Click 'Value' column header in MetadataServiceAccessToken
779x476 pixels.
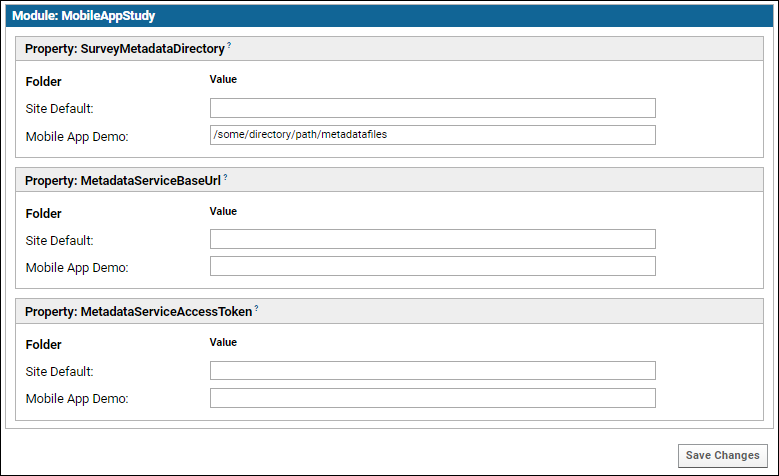[x=223, y=342]
